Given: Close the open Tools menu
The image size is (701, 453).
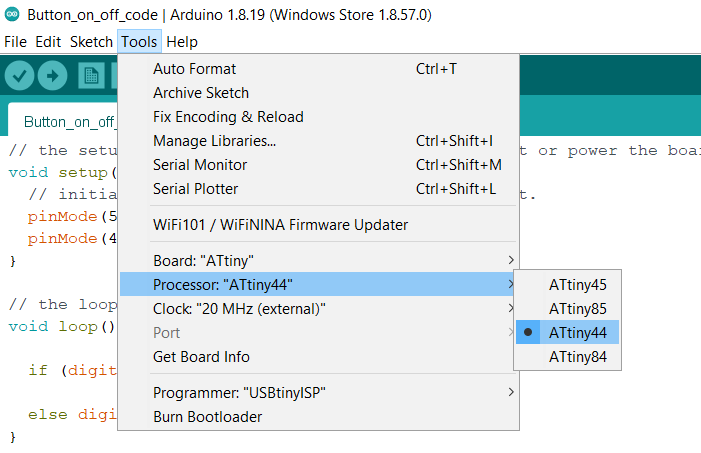Looking at the screenshot, I should coord(139,42).
